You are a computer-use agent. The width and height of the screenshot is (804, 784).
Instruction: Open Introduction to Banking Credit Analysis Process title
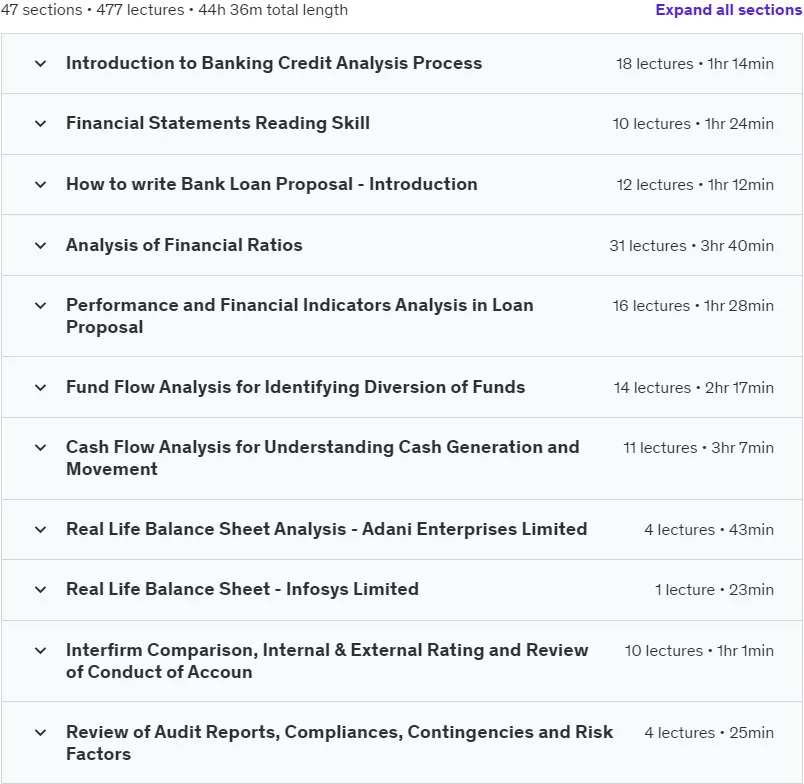274,63
